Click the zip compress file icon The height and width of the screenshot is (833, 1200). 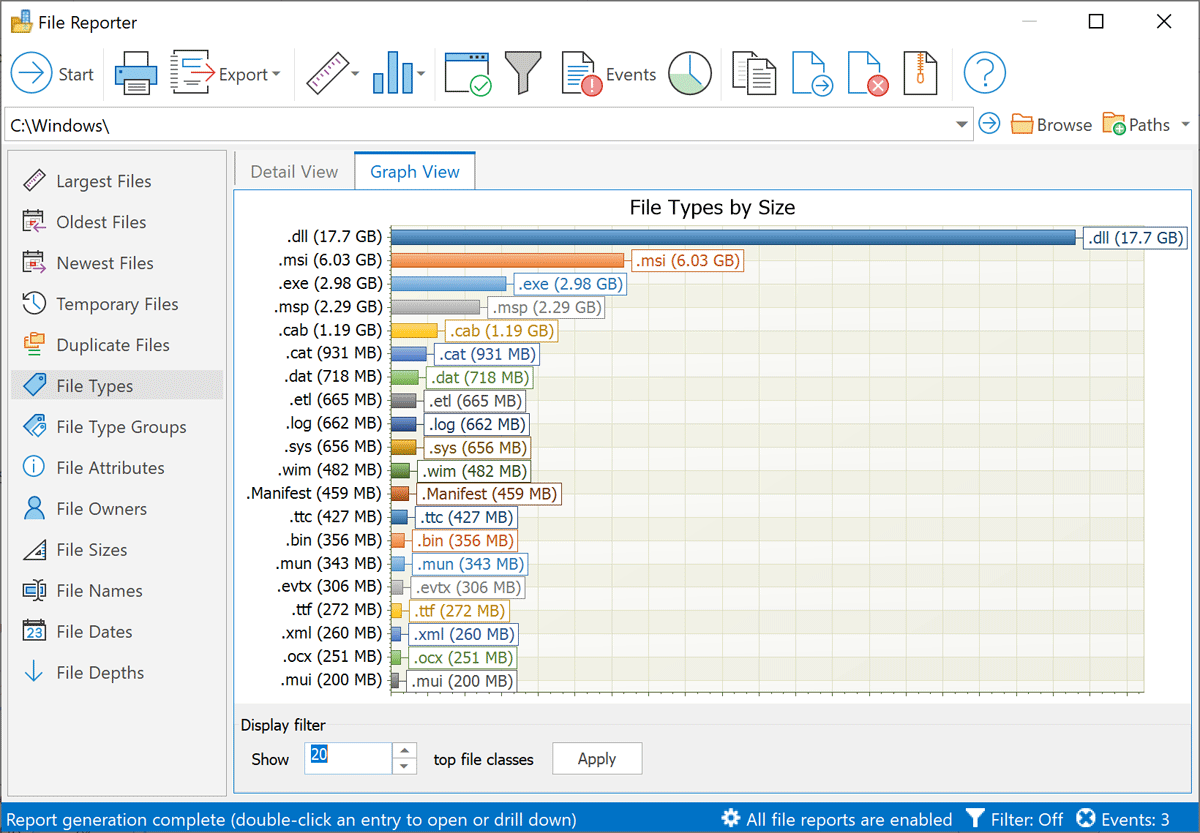[920, 74]
